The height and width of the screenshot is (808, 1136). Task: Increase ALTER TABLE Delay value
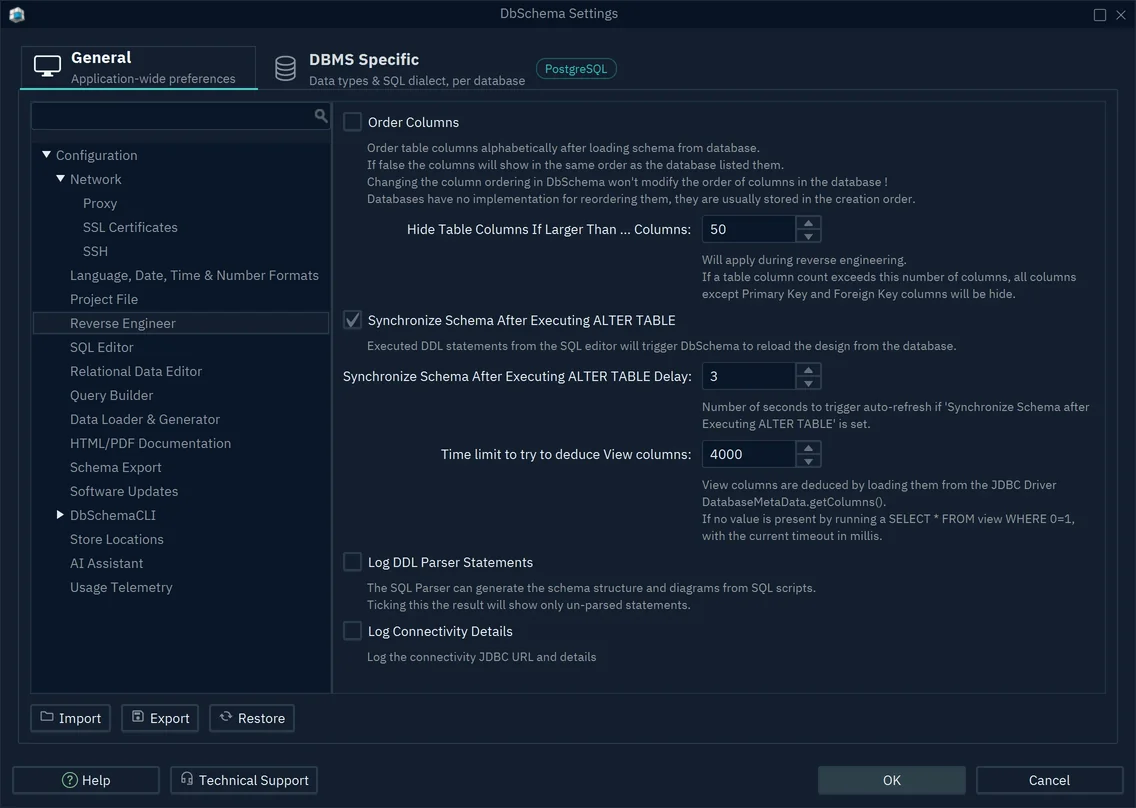(808, 370)
